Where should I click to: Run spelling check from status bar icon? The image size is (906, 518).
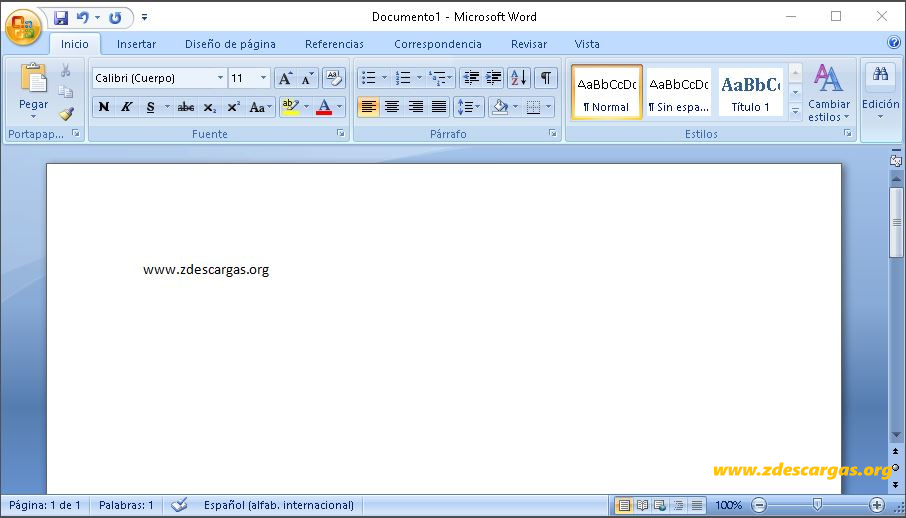(179, 505)
